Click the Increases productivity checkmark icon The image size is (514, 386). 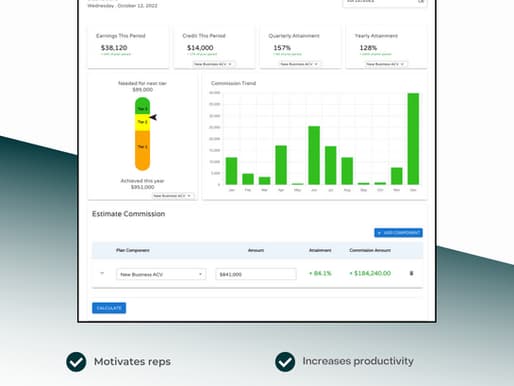coord(285,362)
